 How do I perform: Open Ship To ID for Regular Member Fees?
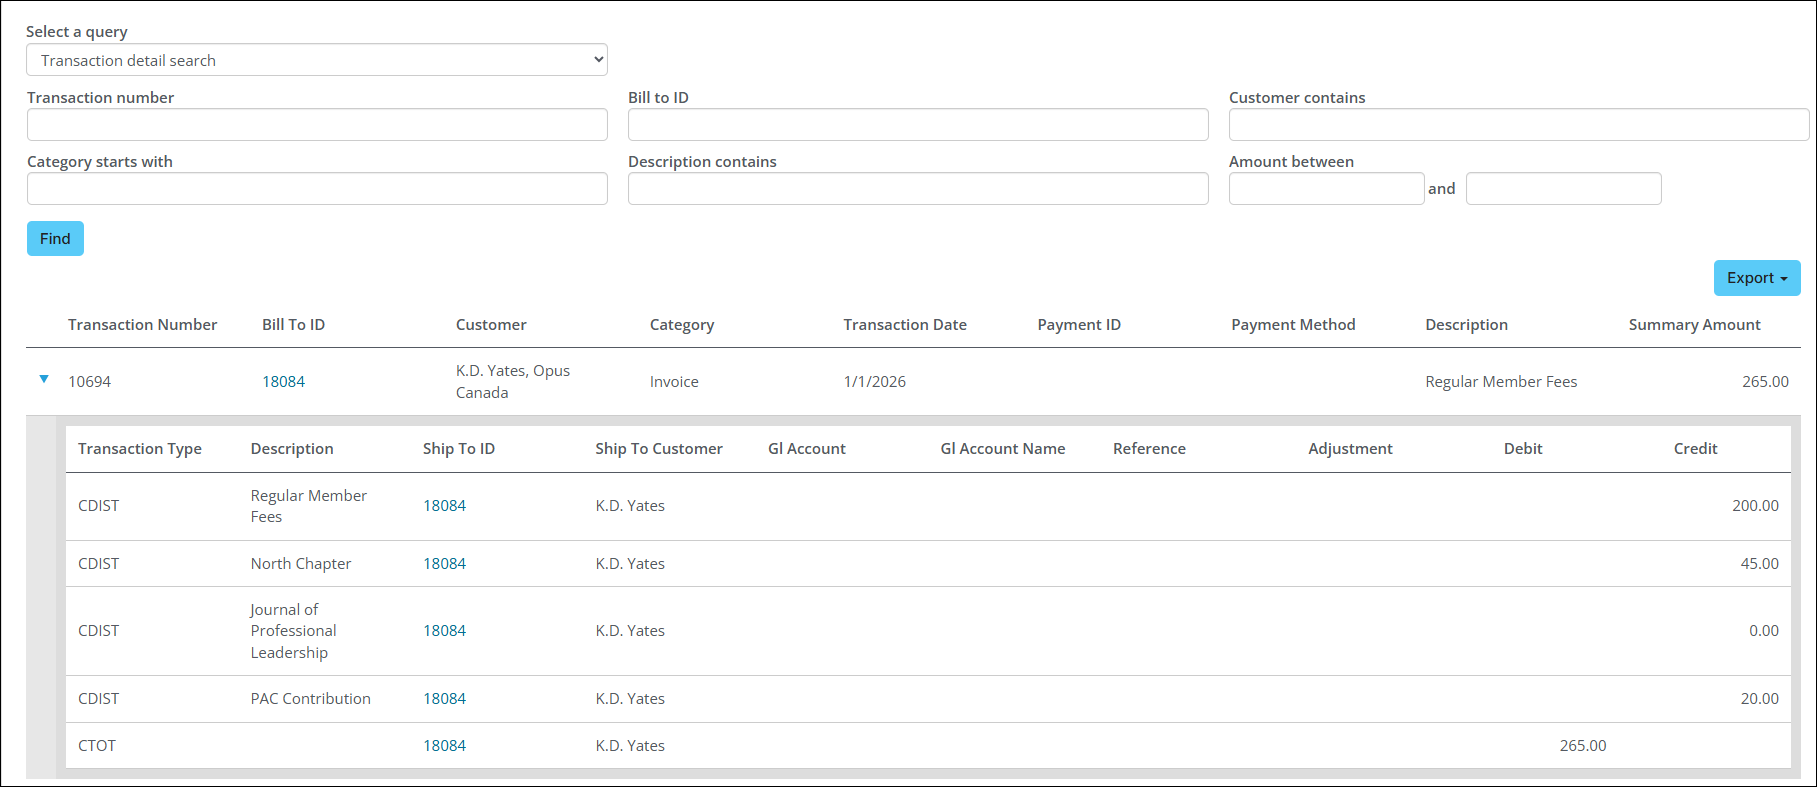pyautogui.click(x=444, y=506)
